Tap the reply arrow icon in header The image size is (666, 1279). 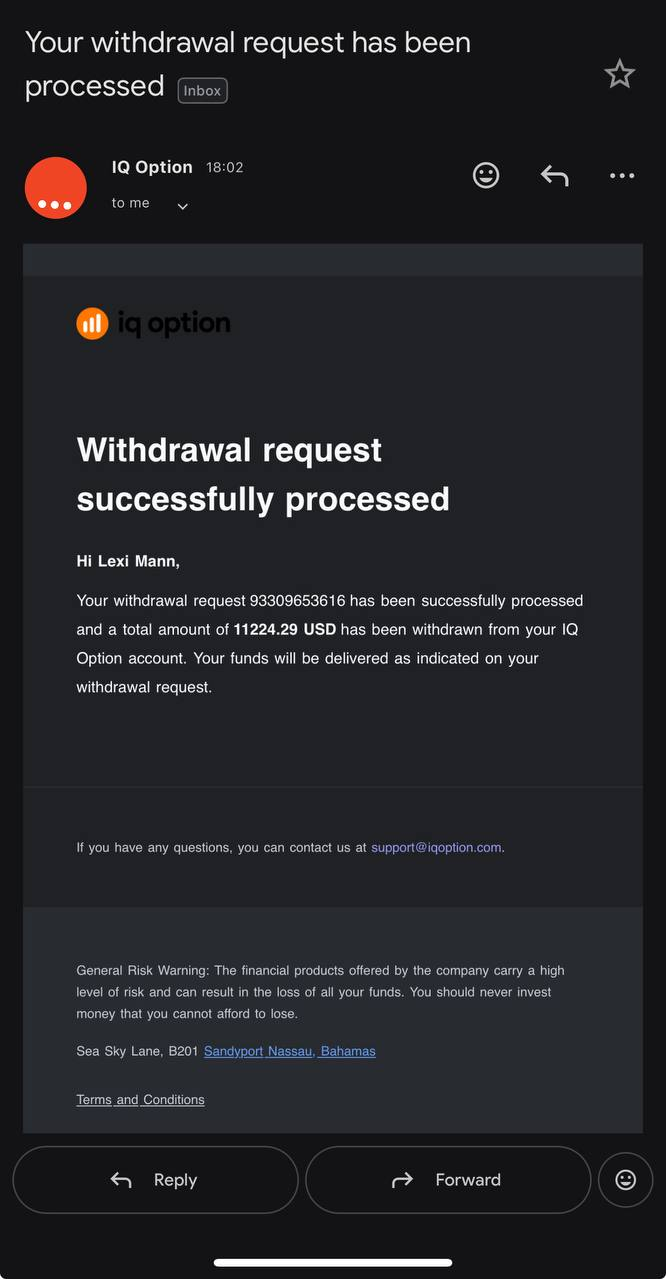pos(554,176)
